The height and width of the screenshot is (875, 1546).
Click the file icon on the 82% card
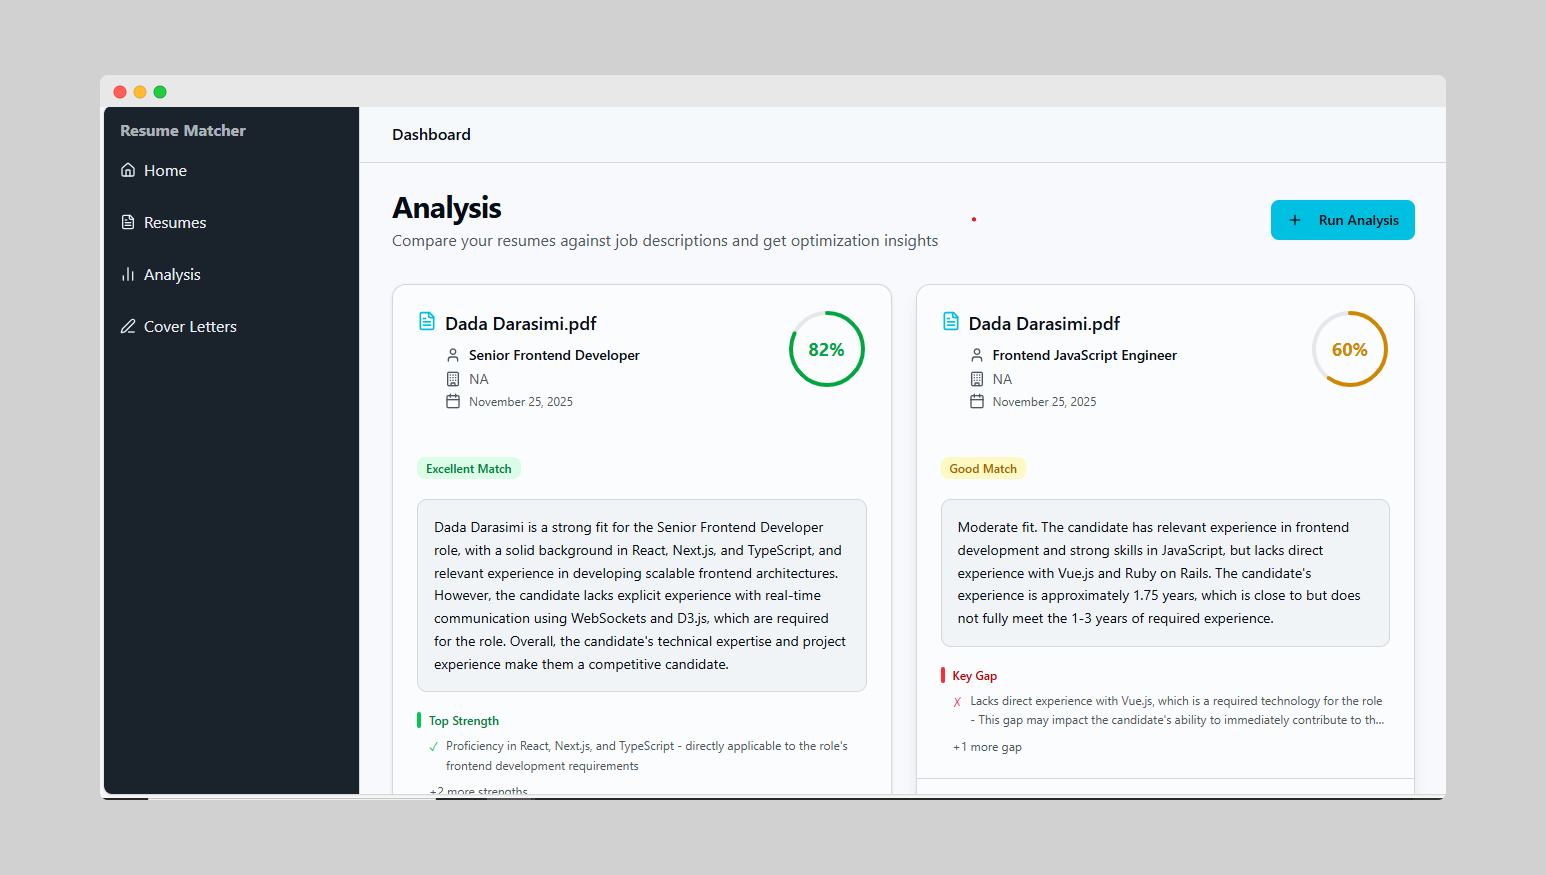click(x=427, y=322)
